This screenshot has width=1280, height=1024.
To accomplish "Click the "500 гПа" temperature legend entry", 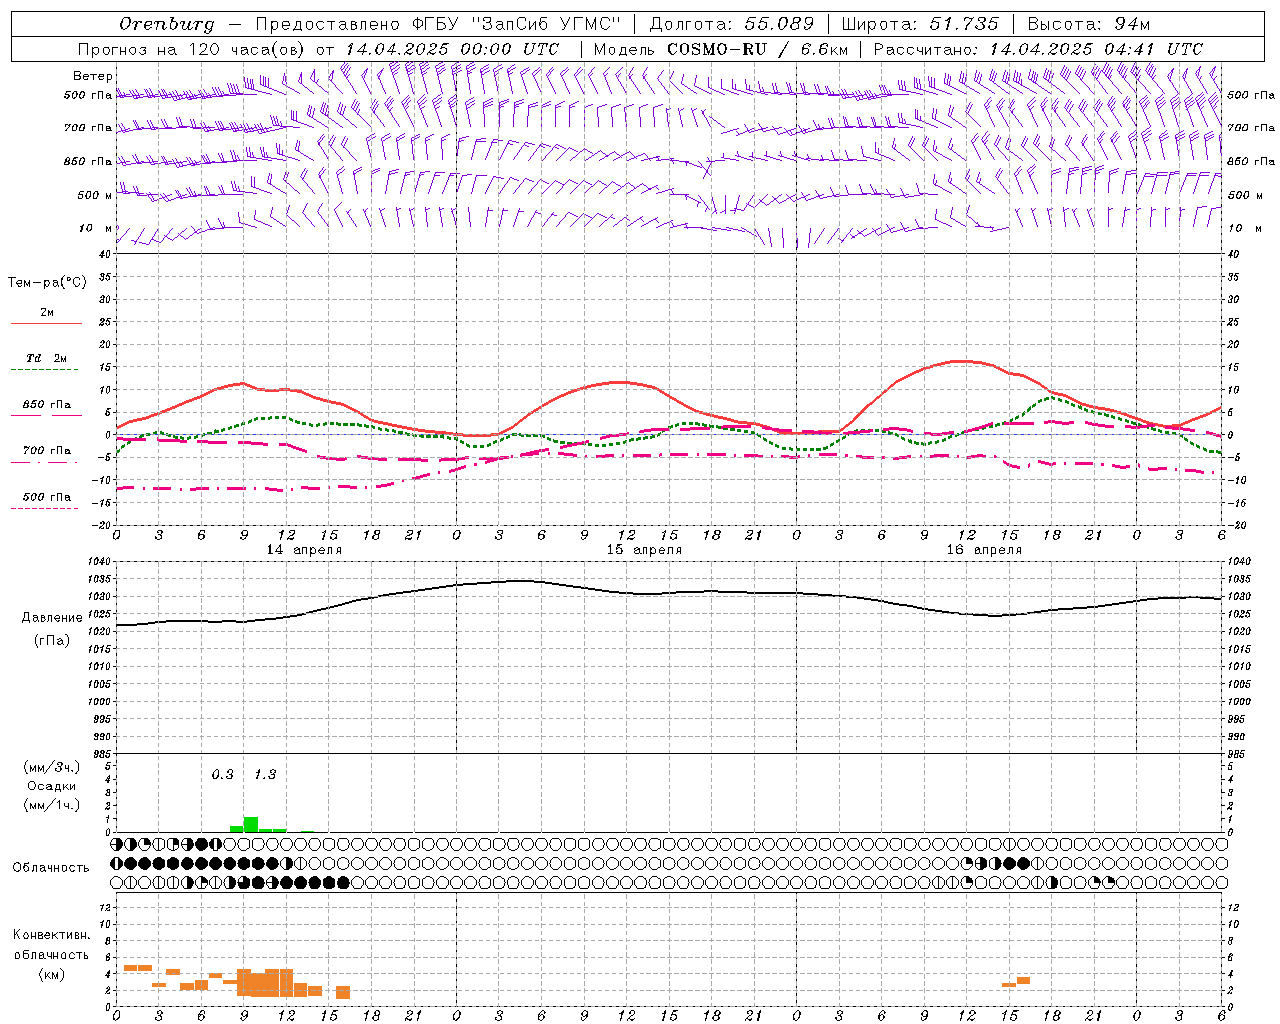I will click(47, 497).
